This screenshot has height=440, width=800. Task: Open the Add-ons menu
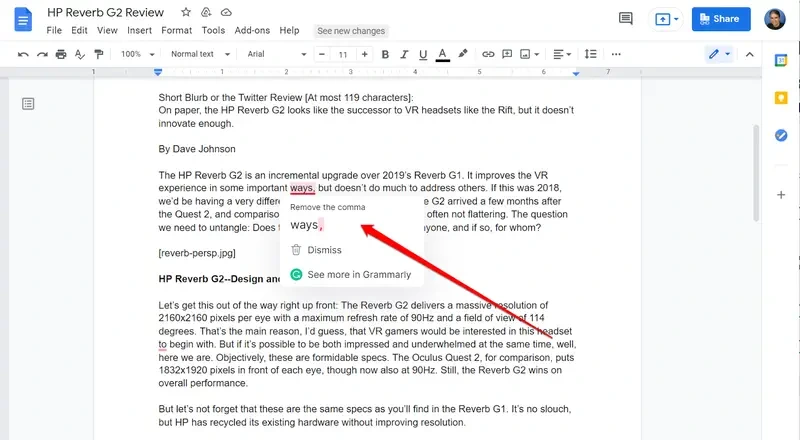tap(252, 31)
